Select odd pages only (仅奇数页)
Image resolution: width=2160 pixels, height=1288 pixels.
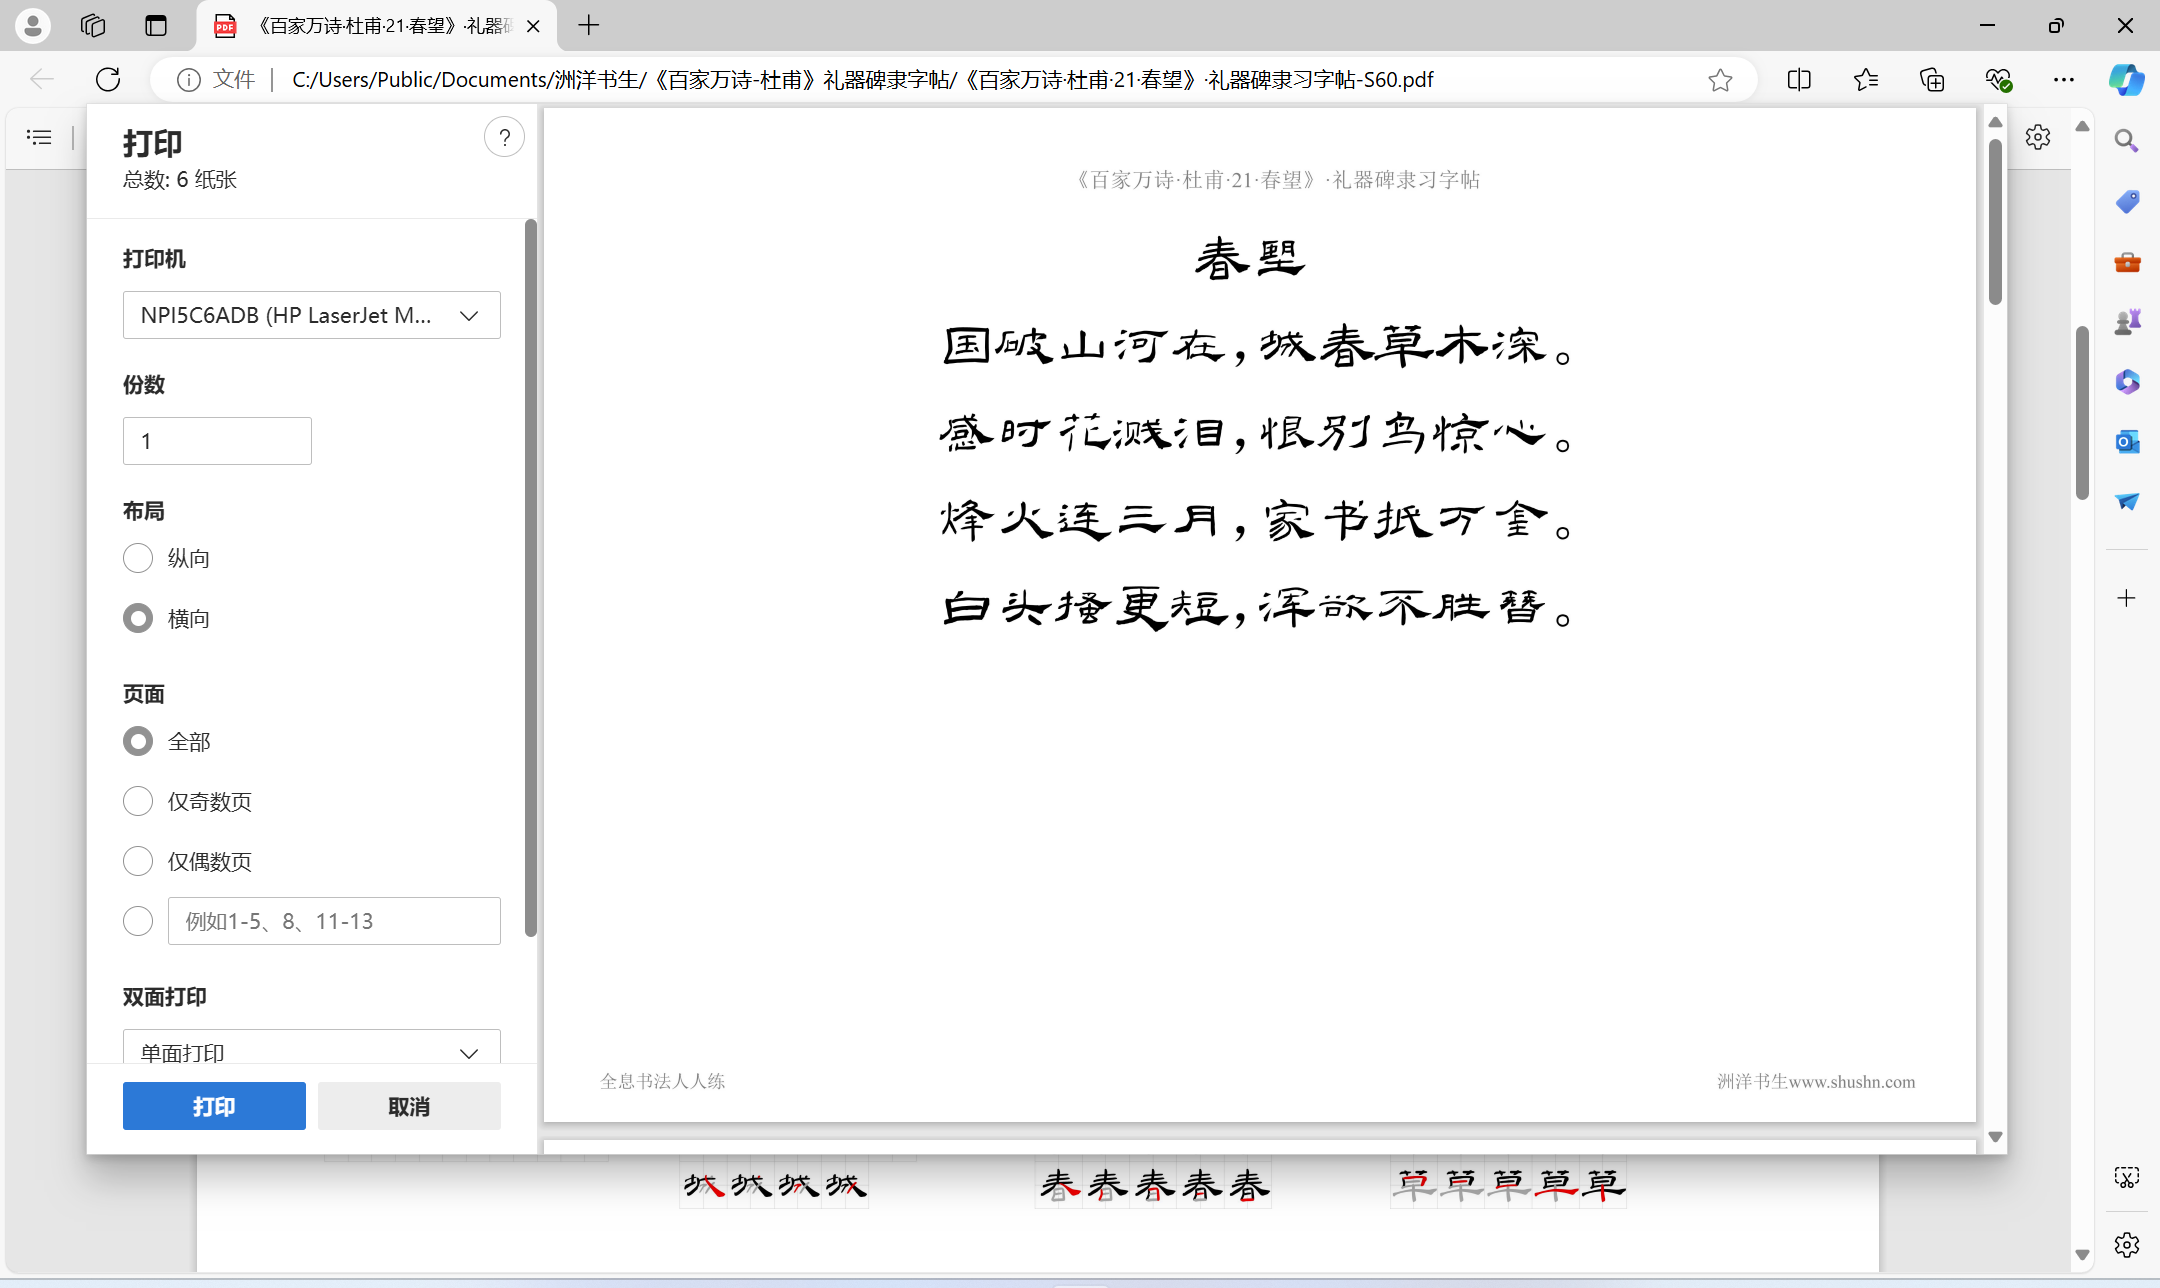pyautogui.click(x=138, y=801)
